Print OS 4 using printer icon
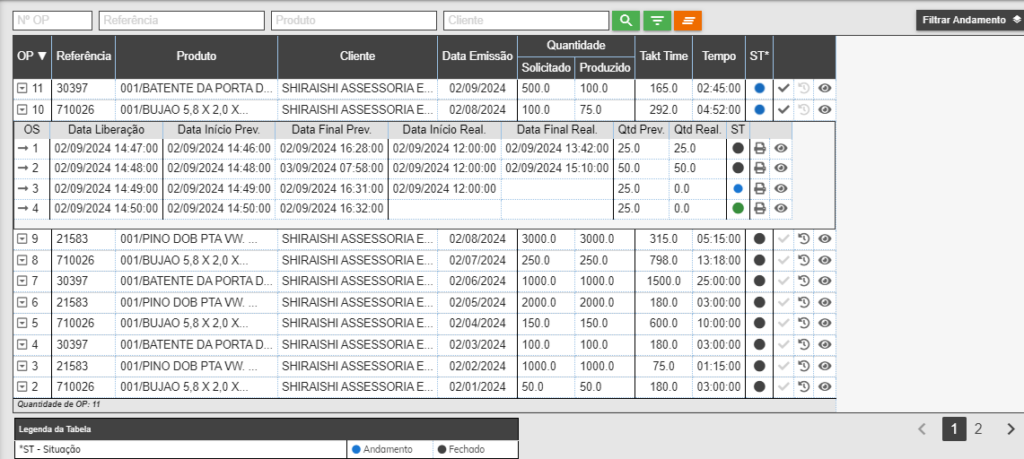1024x459 pixels. click(760, 208)
